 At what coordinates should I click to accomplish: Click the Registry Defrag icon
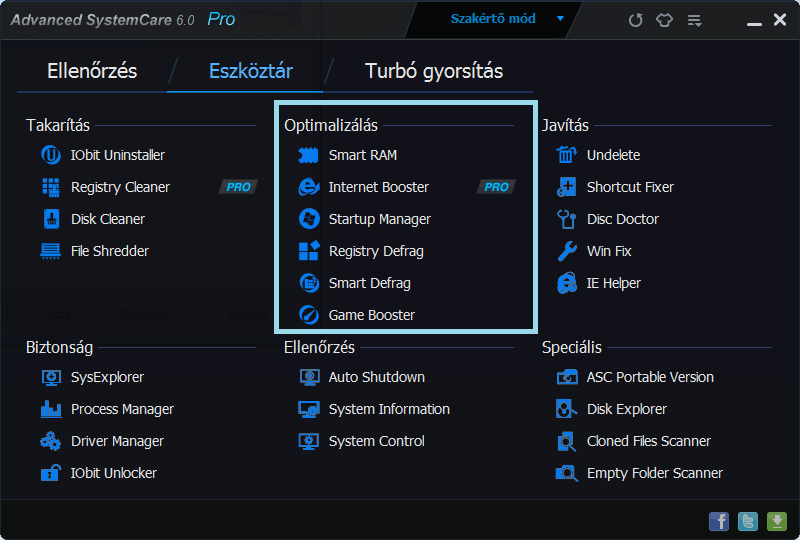tap(309, 251)
